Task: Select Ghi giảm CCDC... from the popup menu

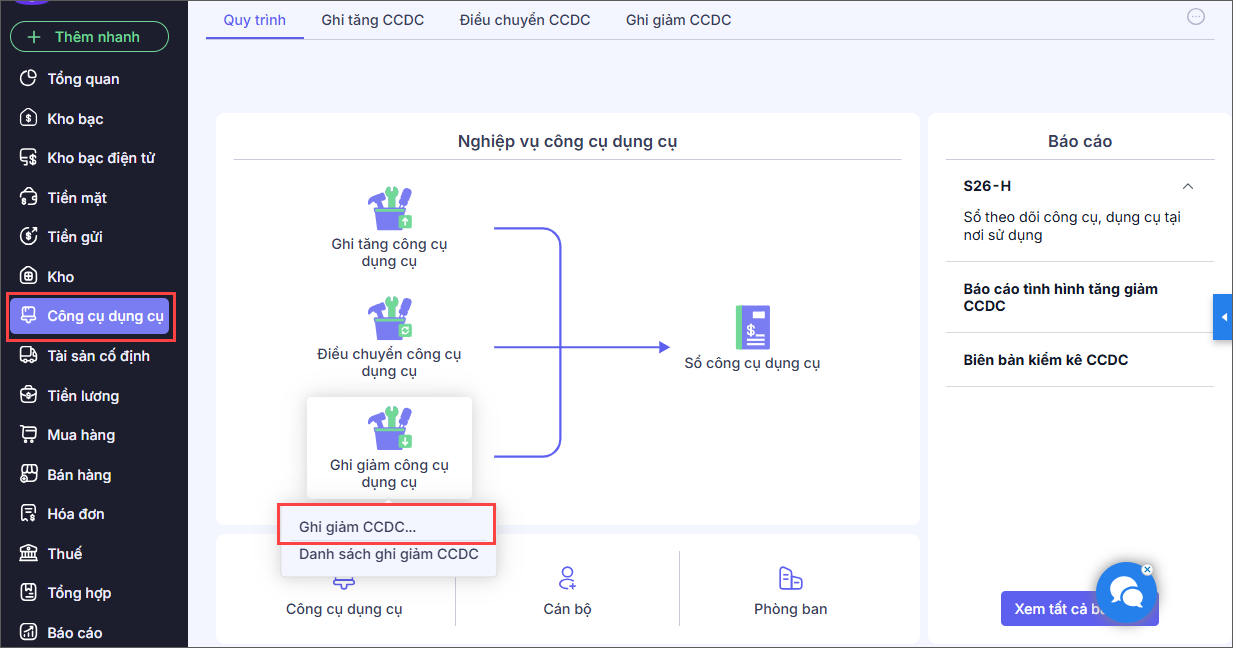Action: click(357, 526)
